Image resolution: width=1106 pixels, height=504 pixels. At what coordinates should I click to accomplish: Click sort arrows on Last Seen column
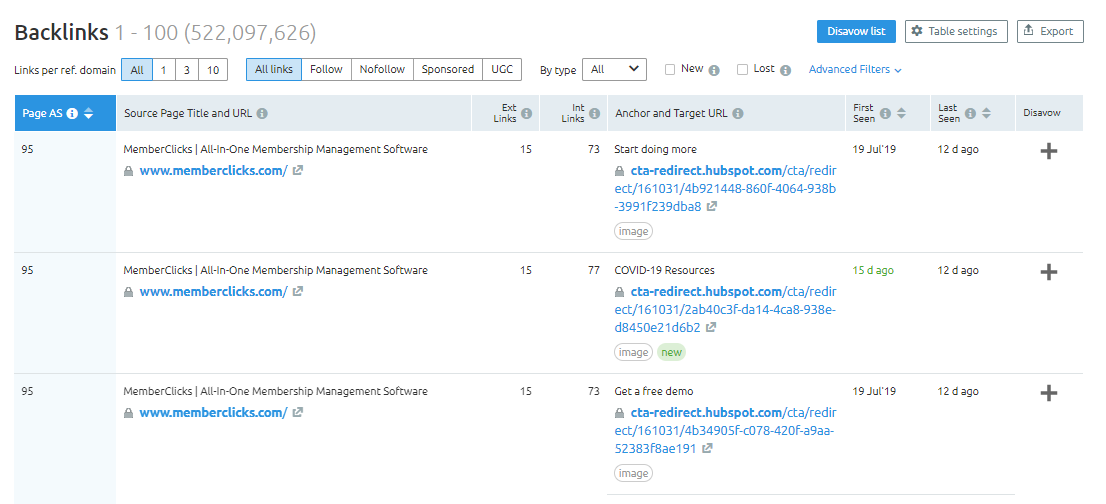pyautogui.click(x=986, y=113)
